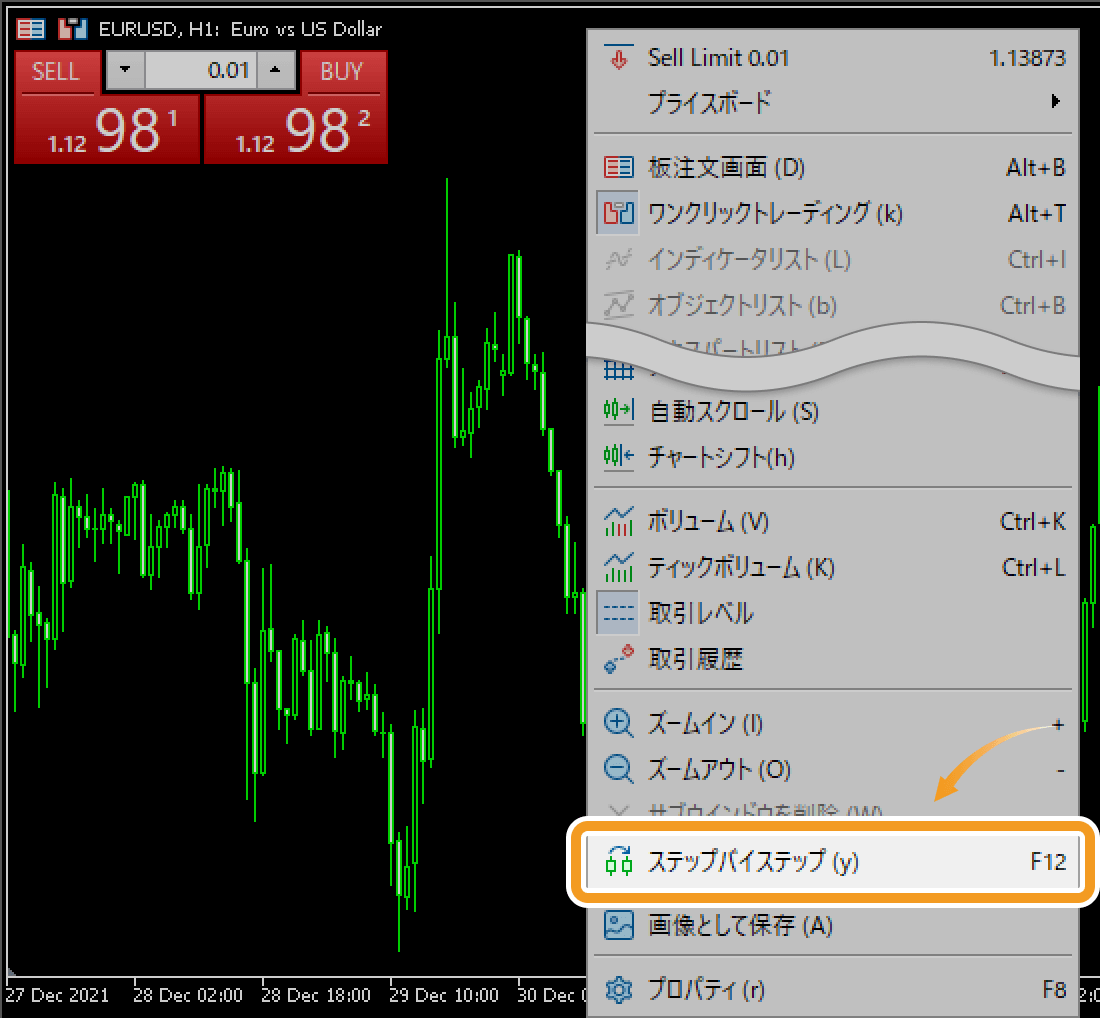The image size is (1100, 1018).
Task: Select Sell Limit 0.01 menu entry
Action: 833,58
